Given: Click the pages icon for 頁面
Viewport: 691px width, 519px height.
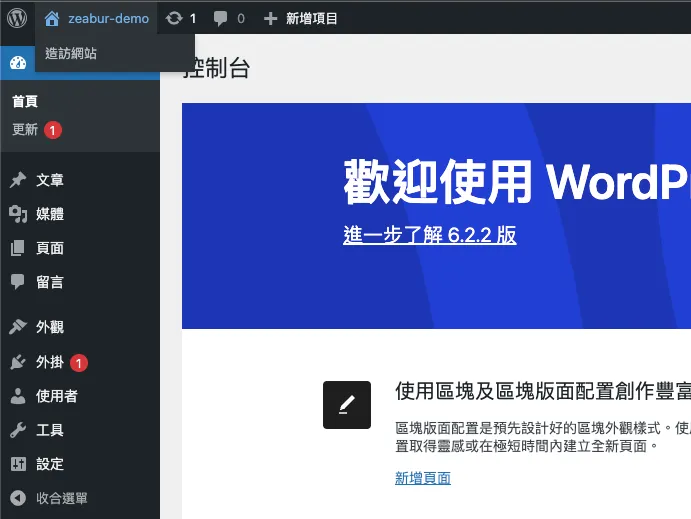Looking at the screenshot, I should pos(18,248).
